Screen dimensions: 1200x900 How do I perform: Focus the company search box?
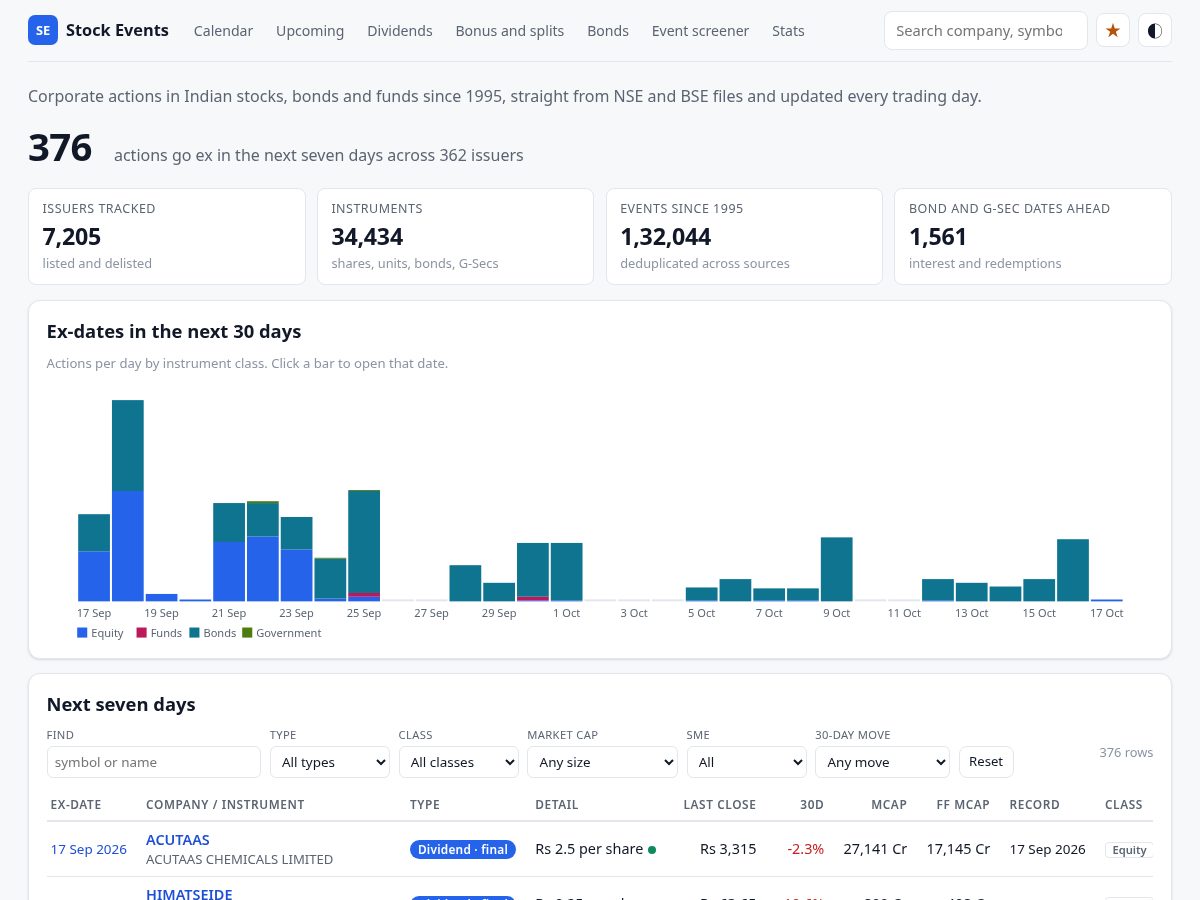click(x=986, y=31)
